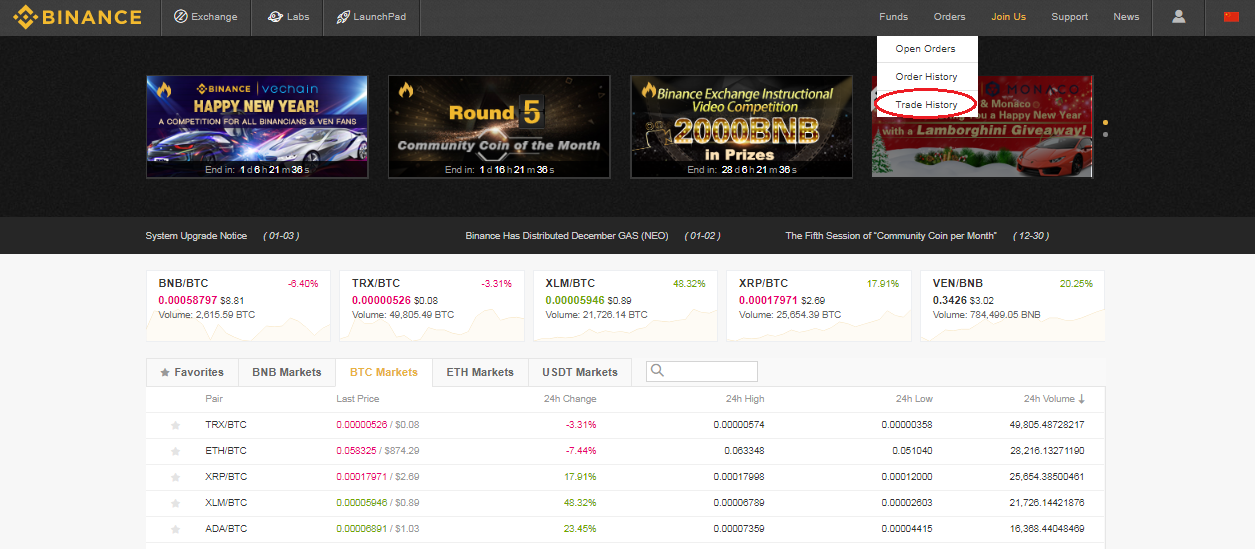This screenshot has width=1255, height=549.
Task: Switch to the Favorites tab
Action: pos(192,372)
